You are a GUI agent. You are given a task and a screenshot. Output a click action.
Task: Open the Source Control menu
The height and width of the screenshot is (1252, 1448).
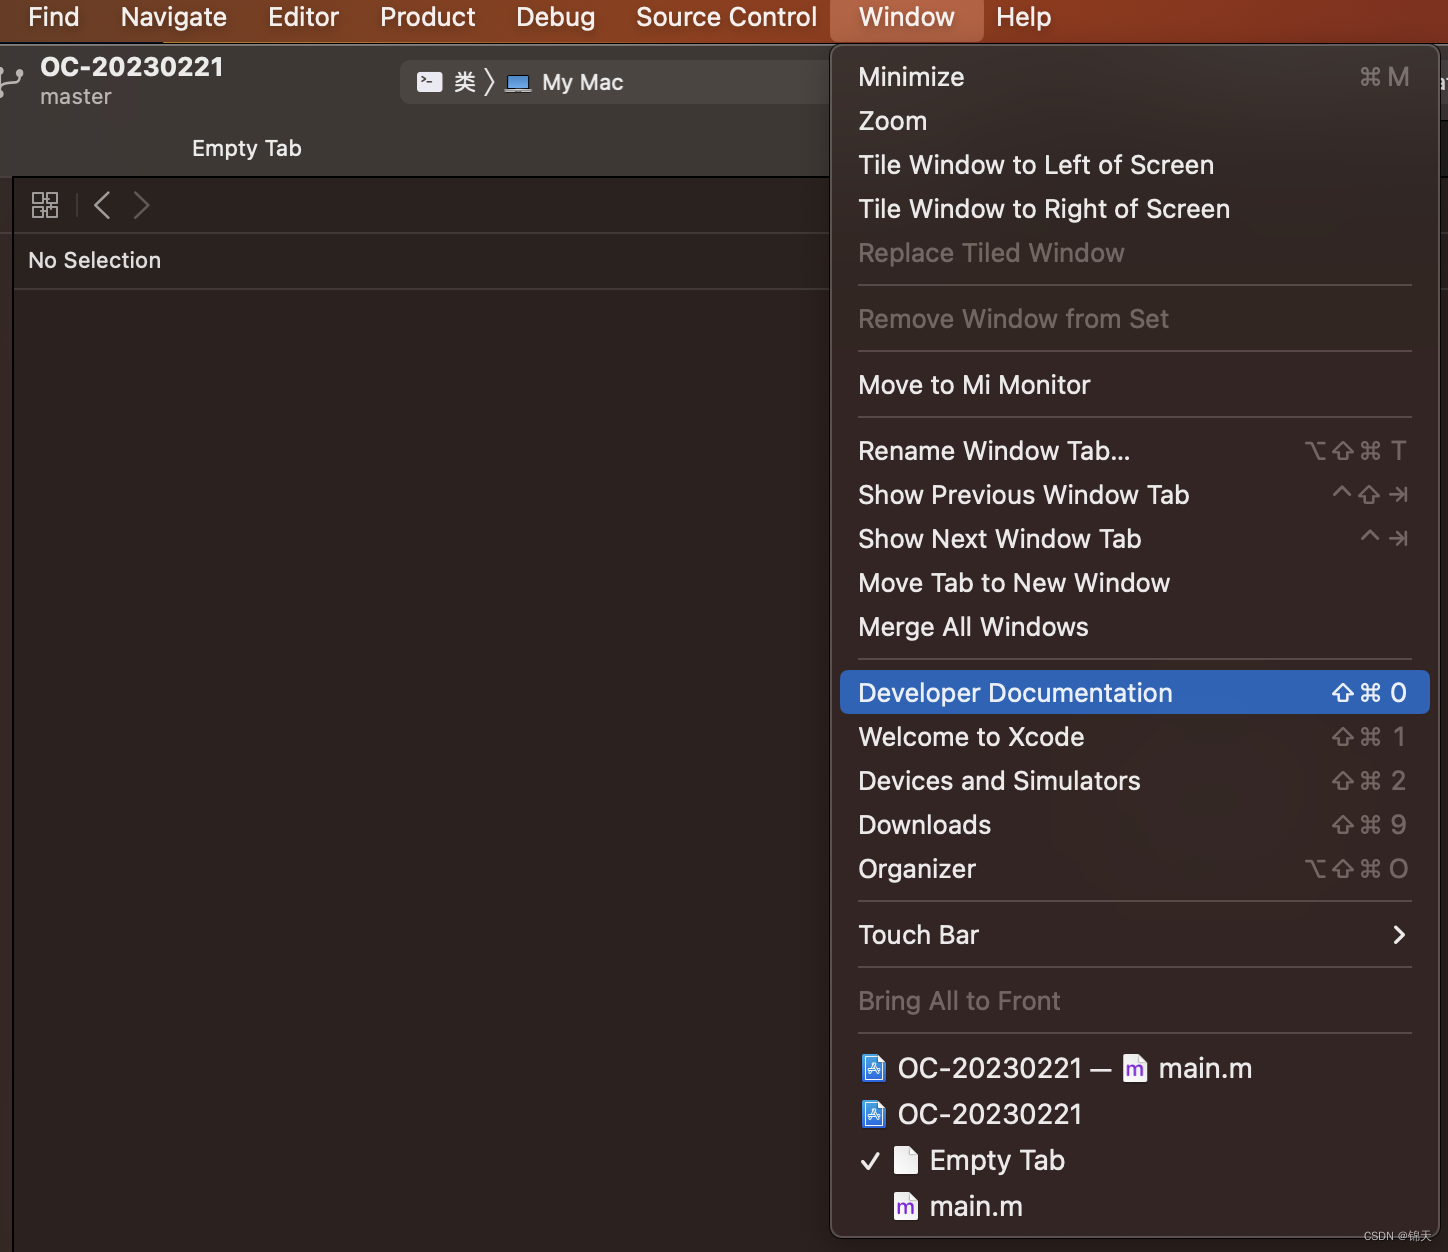coord(727,17)
